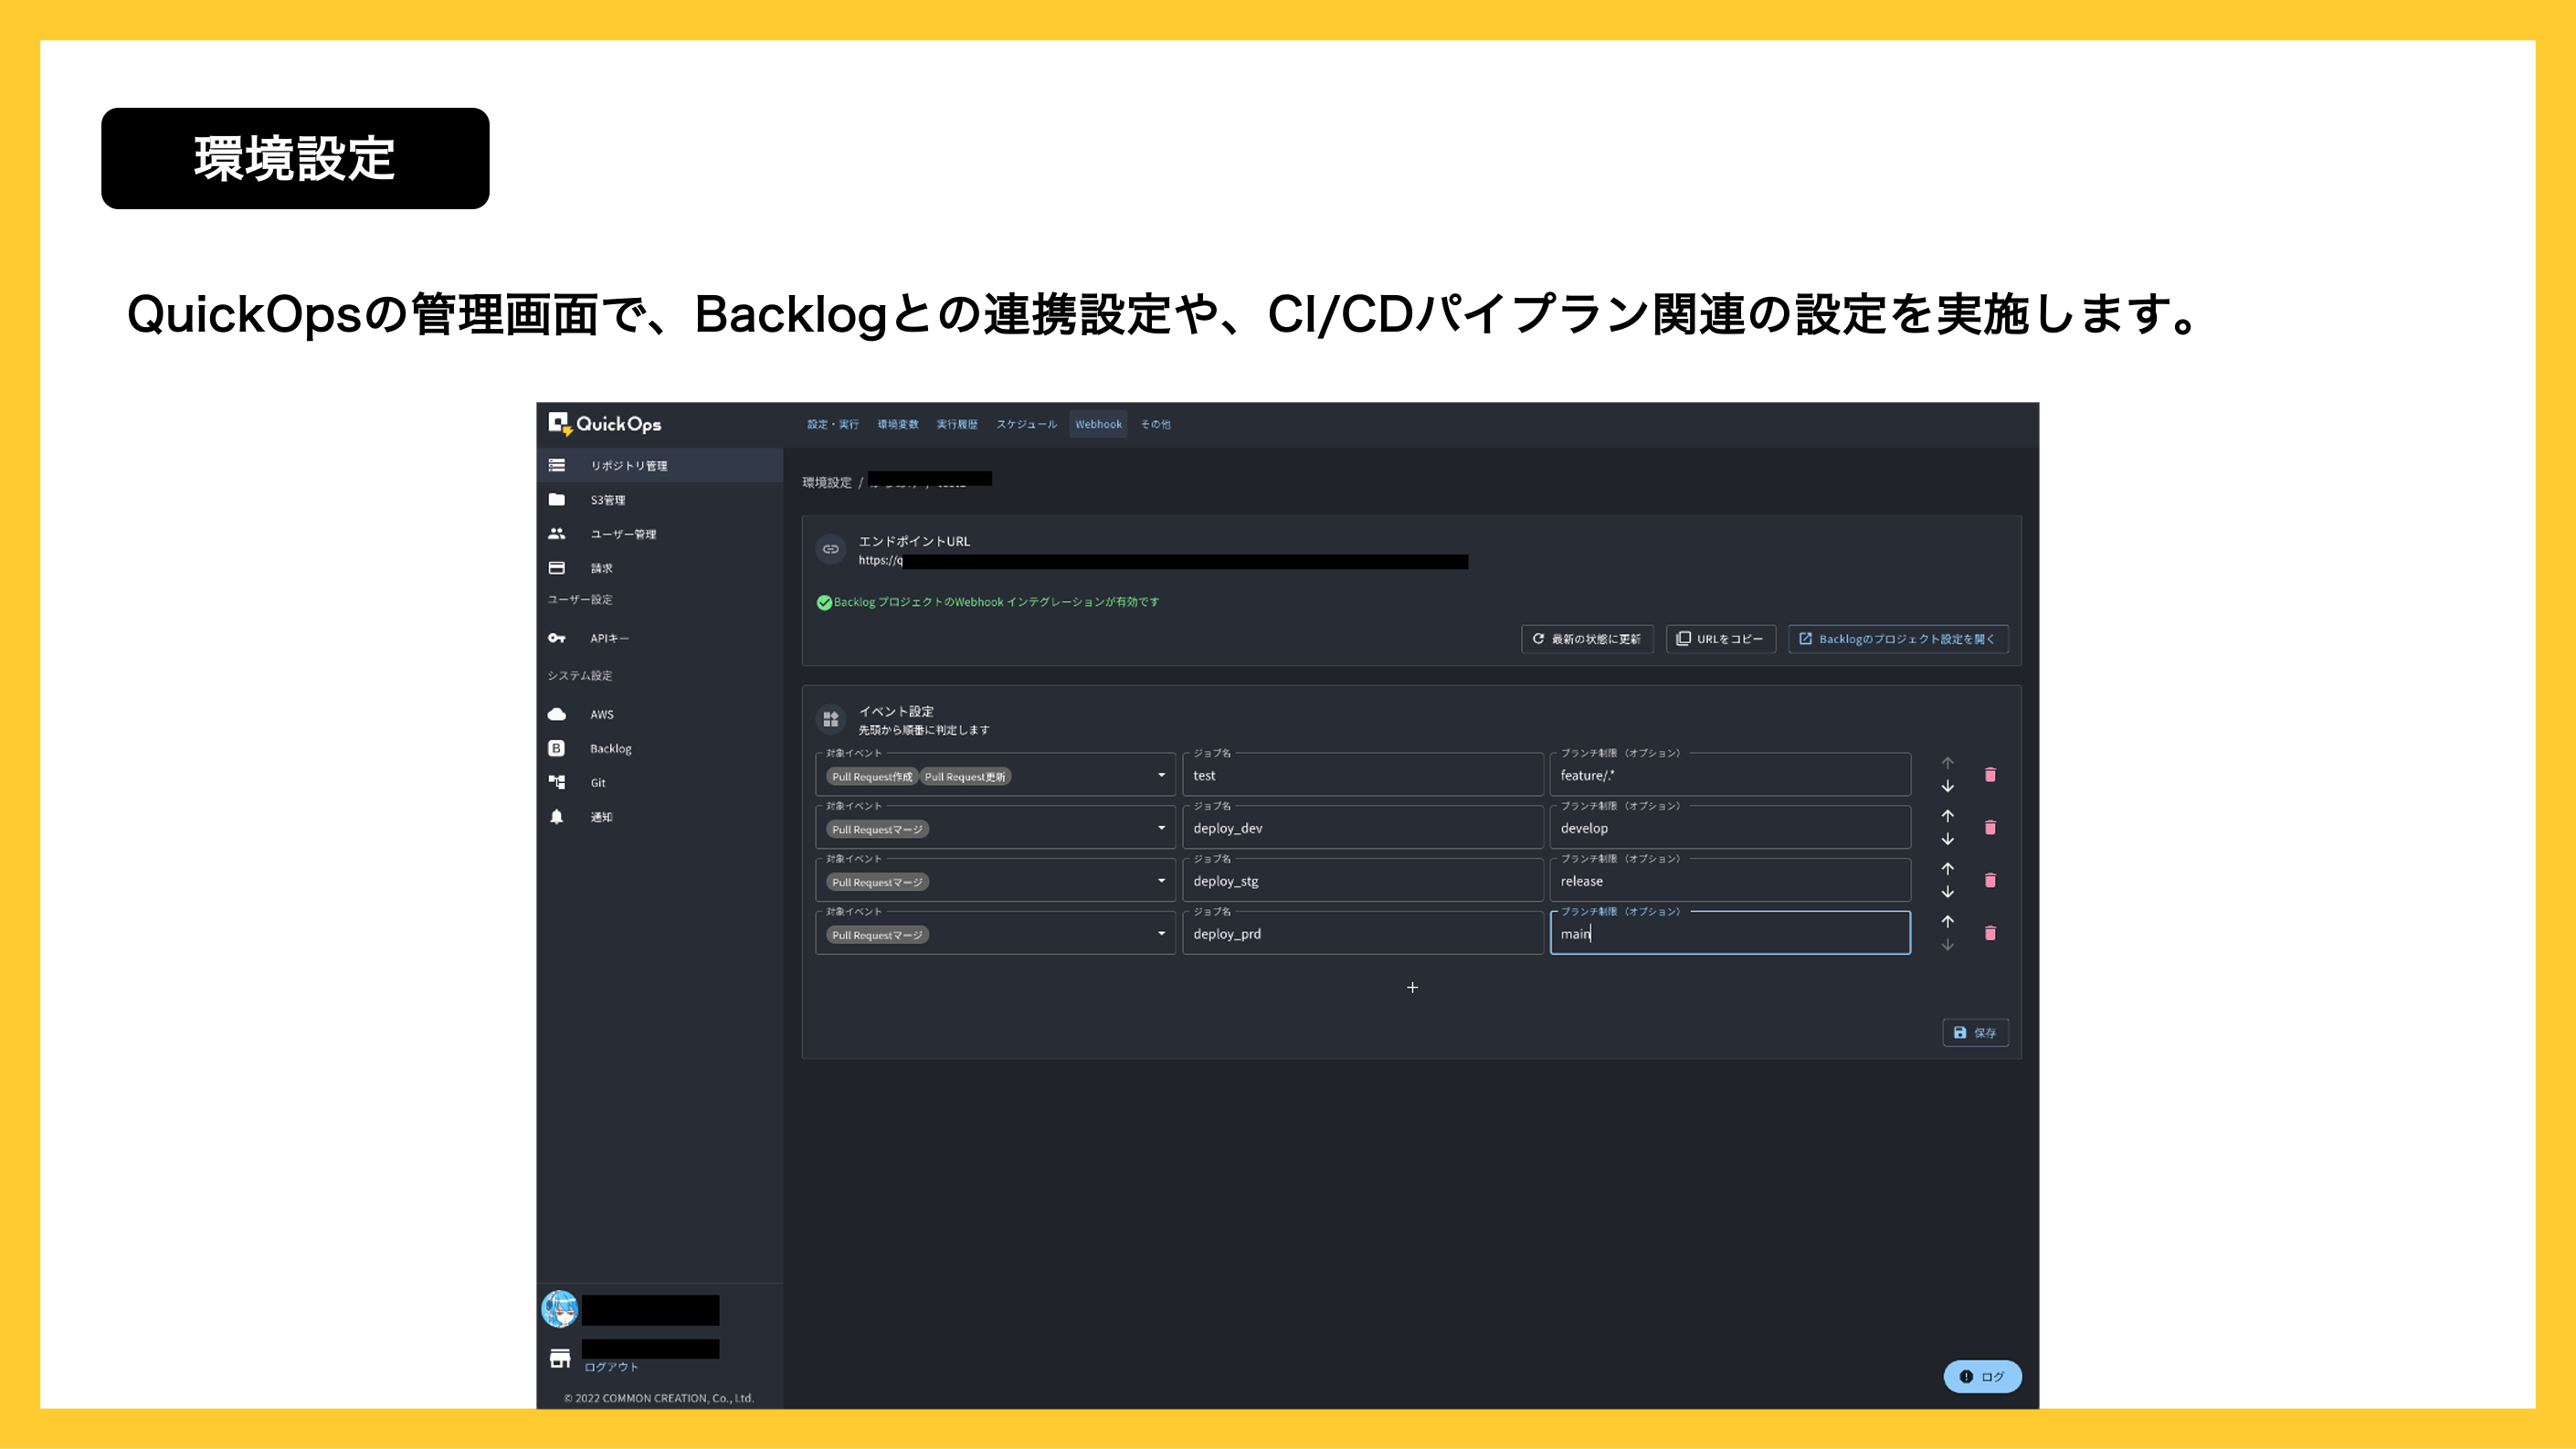Move the deploy_prd row up

[x=1947, y=921]
